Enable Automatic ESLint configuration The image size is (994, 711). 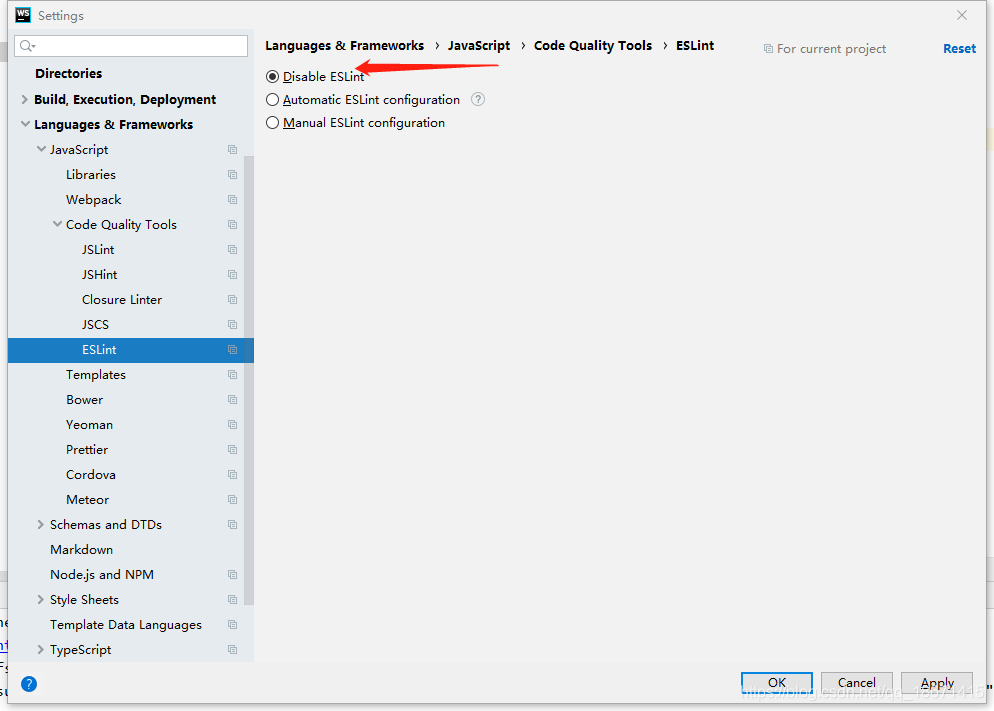click(x=272, y=99)
